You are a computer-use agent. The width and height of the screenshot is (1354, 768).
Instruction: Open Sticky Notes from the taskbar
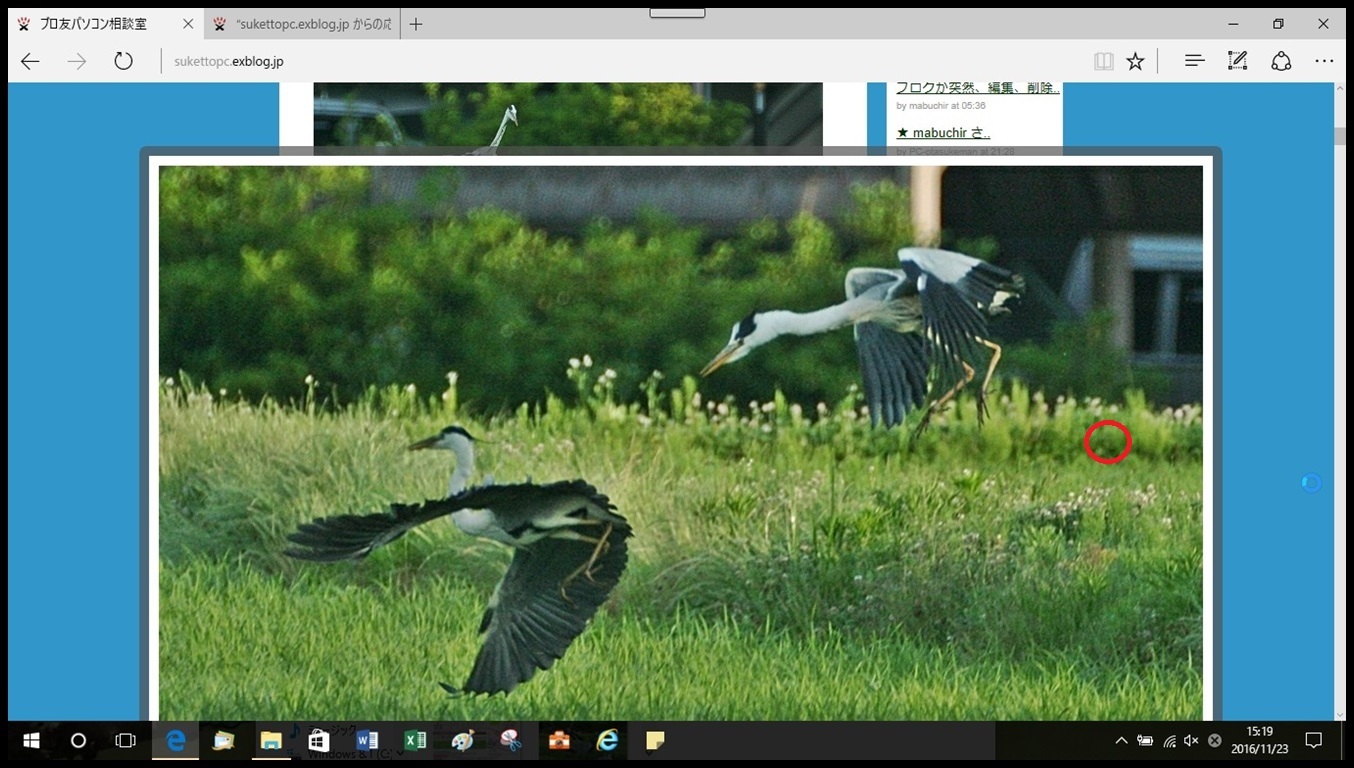[655, 741]
